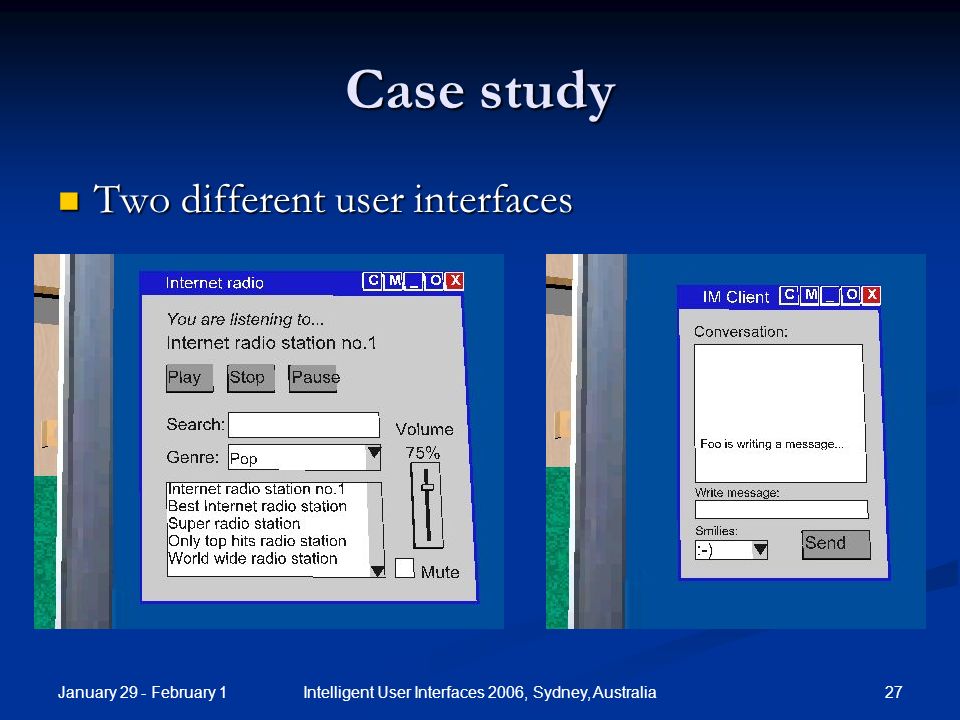Click the C icon in IM Client title bar
The width and height of the screenshot is (960, 720).
pos(789,295)
